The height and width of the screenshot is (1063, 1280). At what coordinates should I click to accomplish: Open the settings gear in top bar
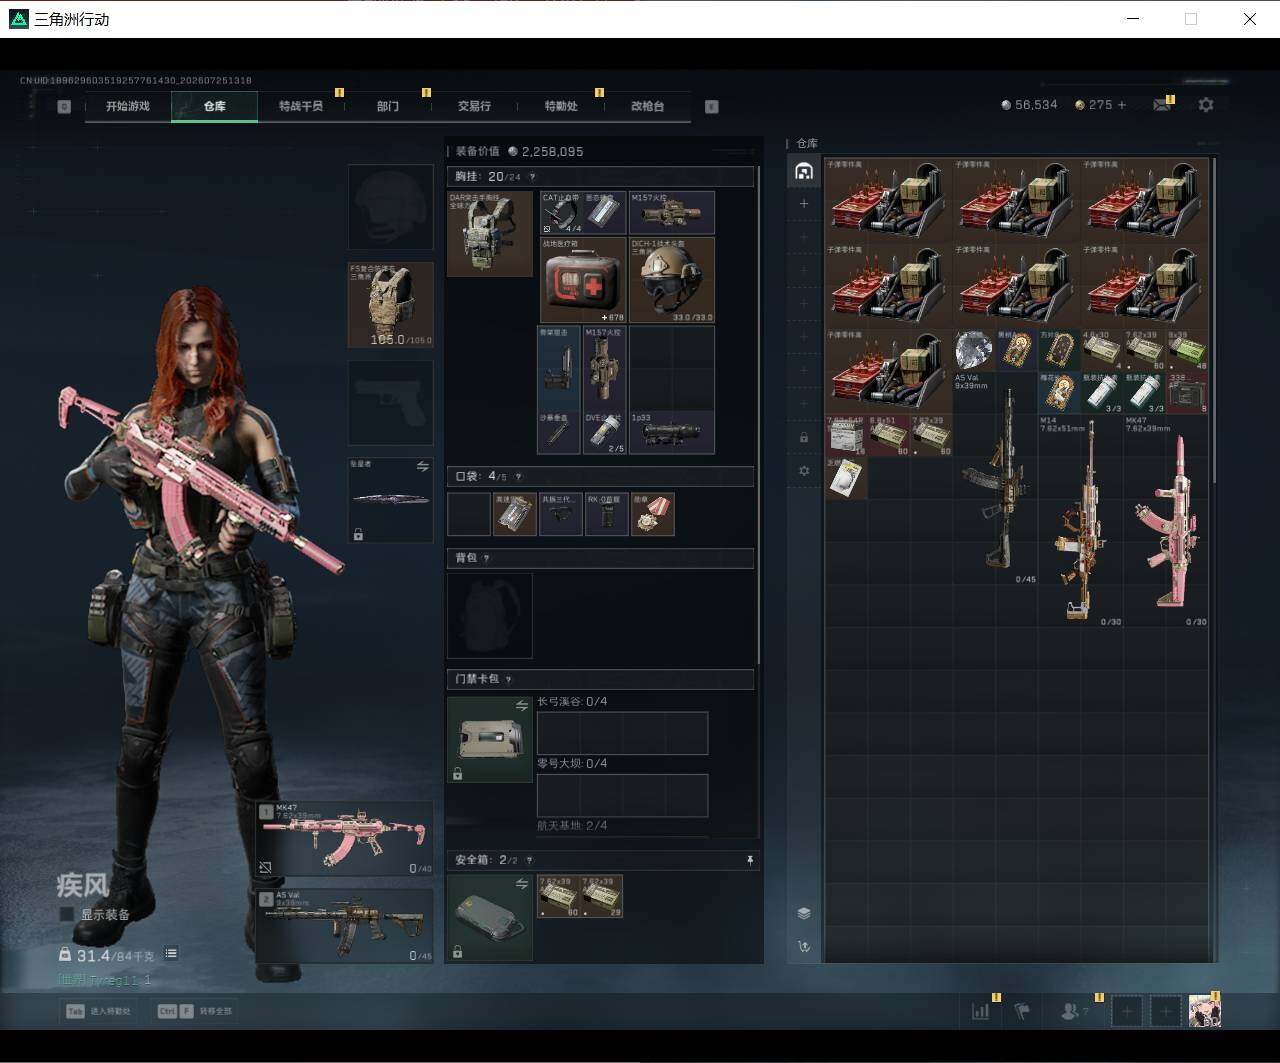click(1206, 104)
